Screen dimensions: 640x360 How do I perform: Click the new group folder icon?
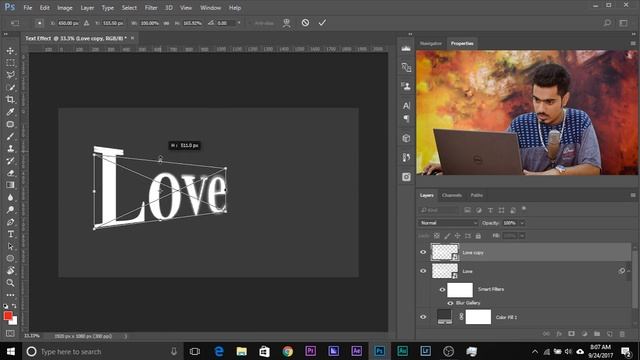coord(597,334)
